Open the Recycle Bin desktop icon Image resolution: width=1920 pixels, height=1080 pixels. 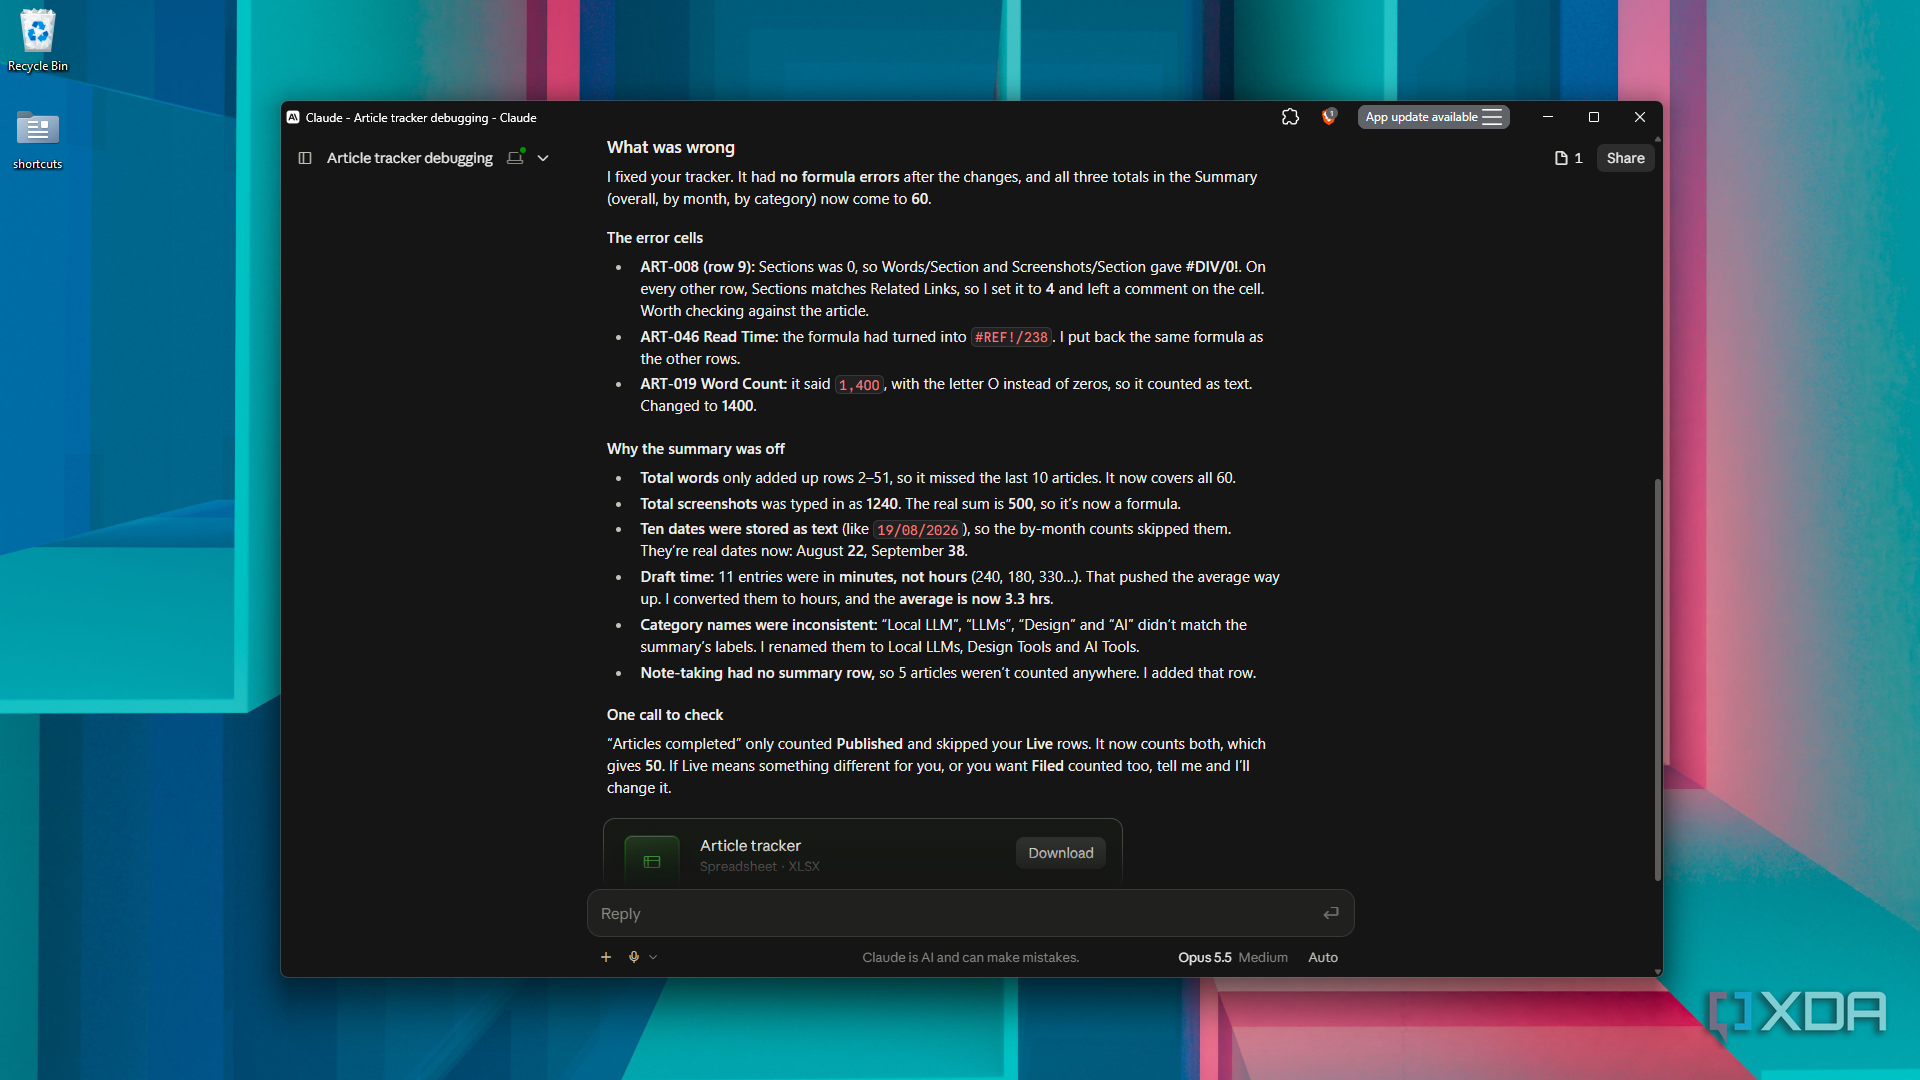(38, 41)
